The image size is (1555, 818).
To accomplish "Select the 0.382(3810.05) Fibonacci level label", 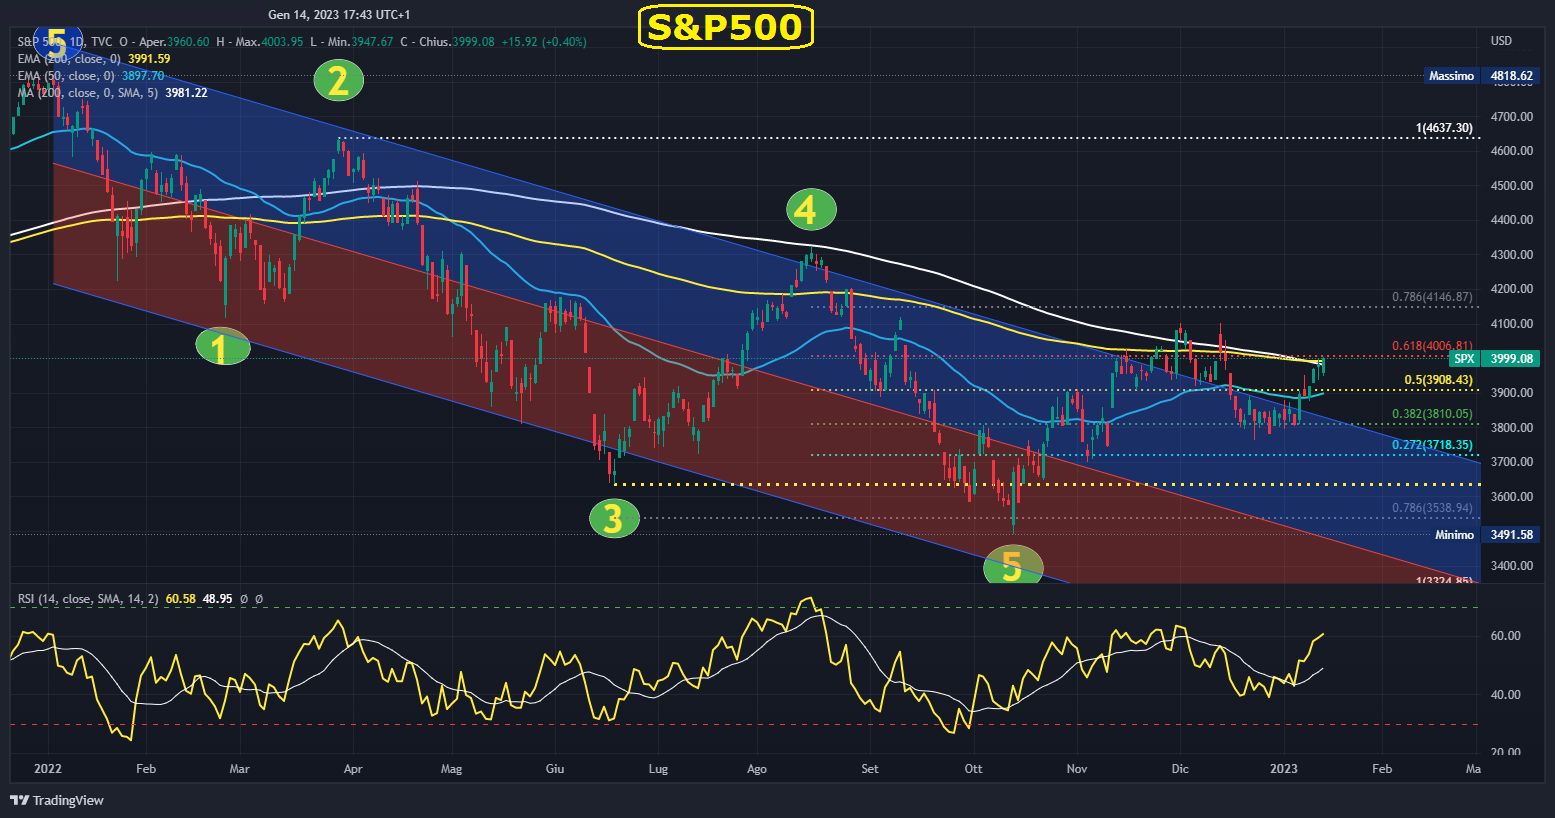I will point(1432,414).
